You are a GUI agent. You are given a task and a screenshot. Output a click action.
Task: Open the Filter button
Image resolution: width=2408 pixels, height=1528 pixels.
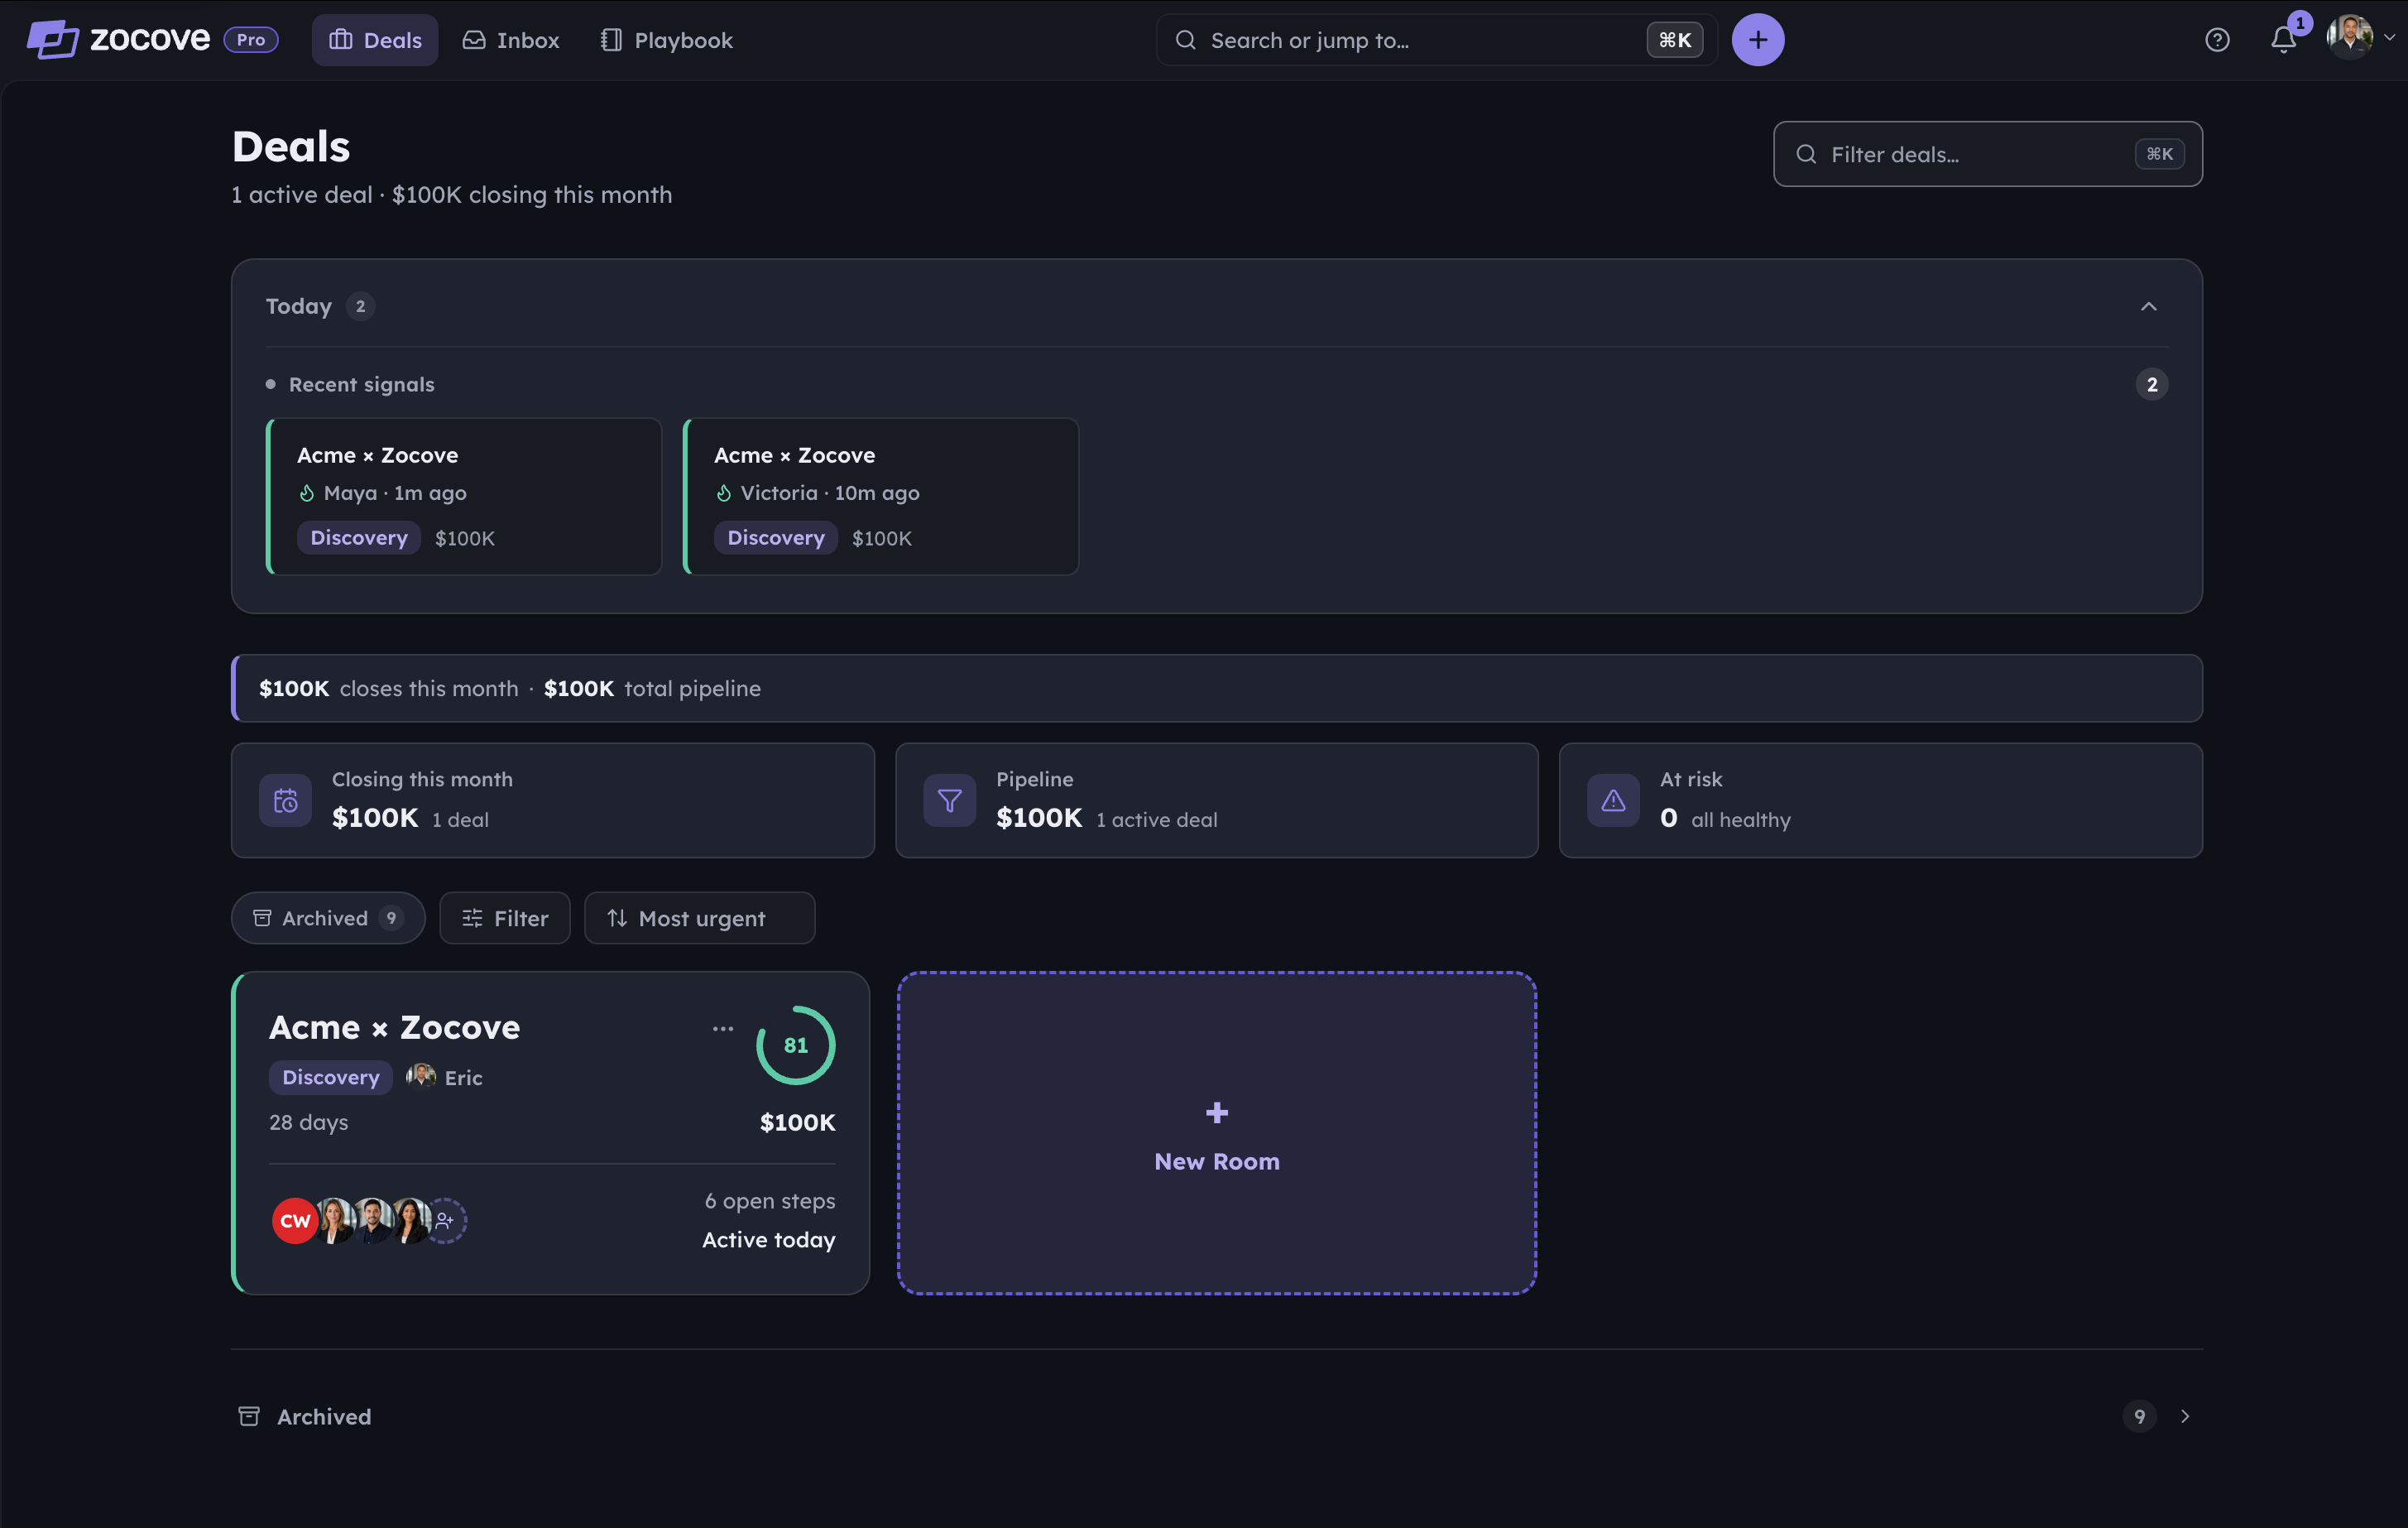click(x=505, y=918)
